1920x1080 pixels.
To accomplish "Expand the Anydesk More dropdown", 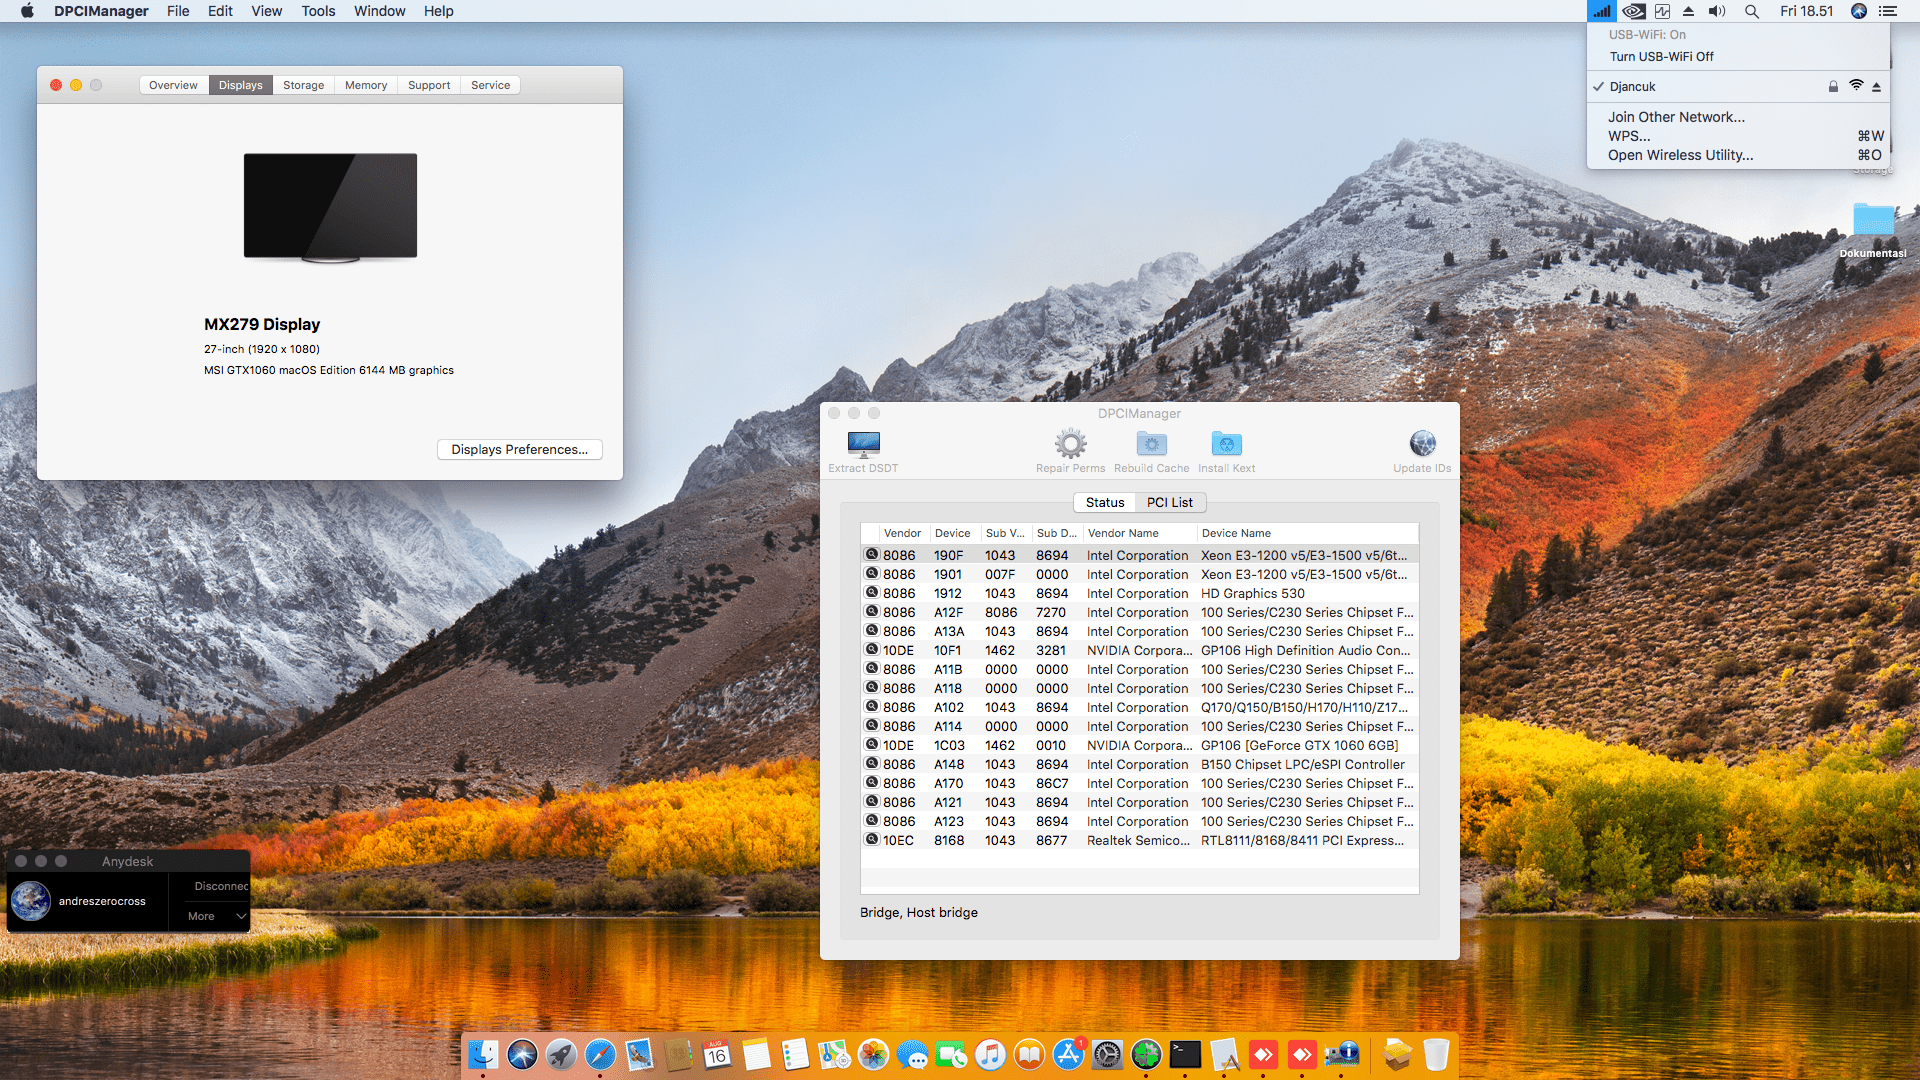I will click(x=217, y=916).
